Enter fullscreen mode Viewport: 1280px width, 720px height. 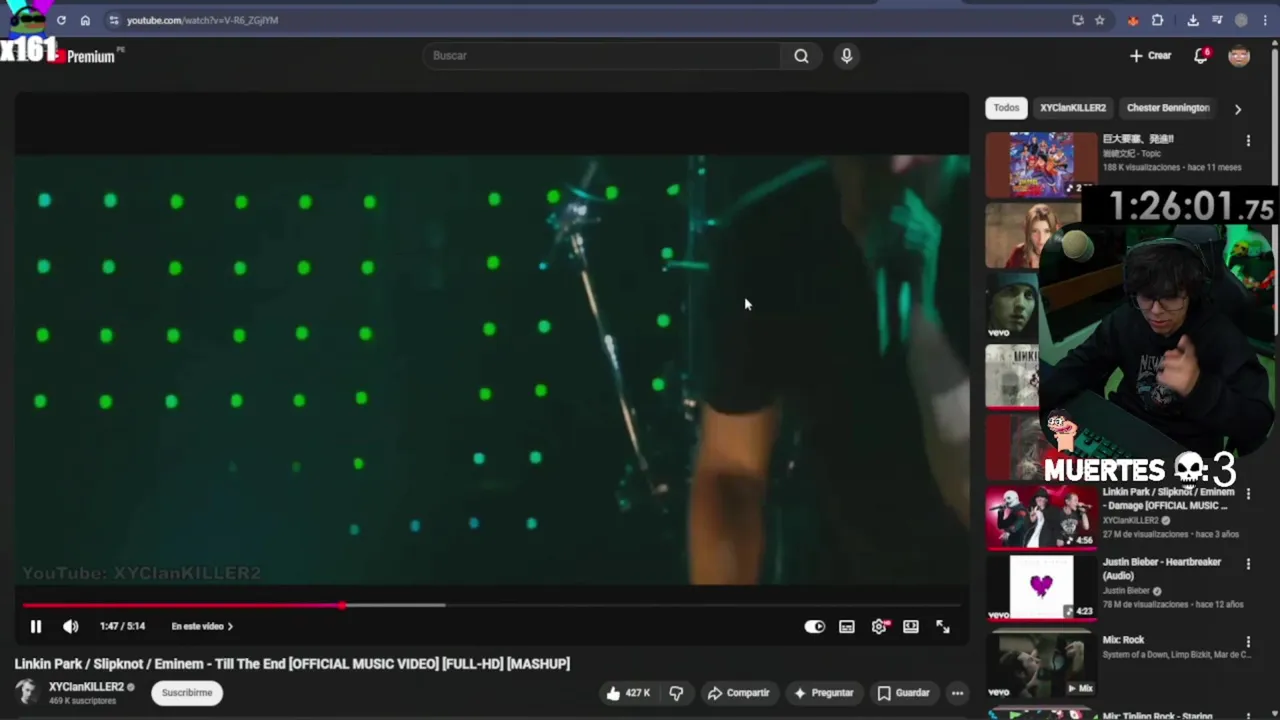pos(943,627)
